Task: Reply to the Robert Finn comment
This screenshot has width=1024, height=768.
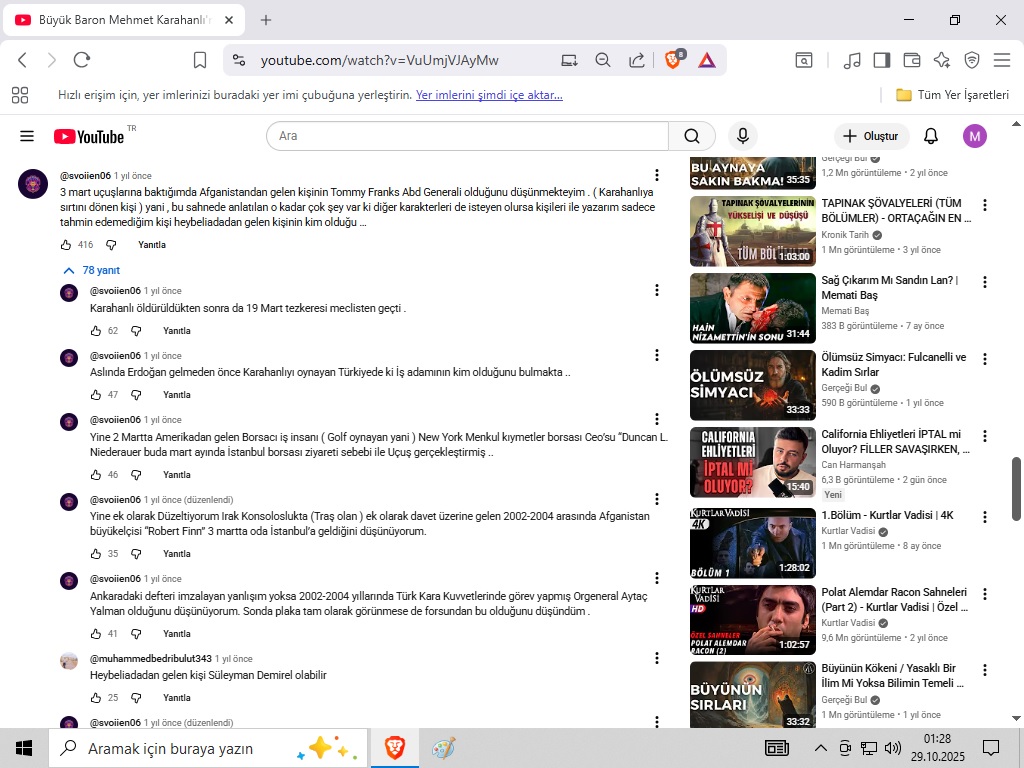Action: click(176, 554)
